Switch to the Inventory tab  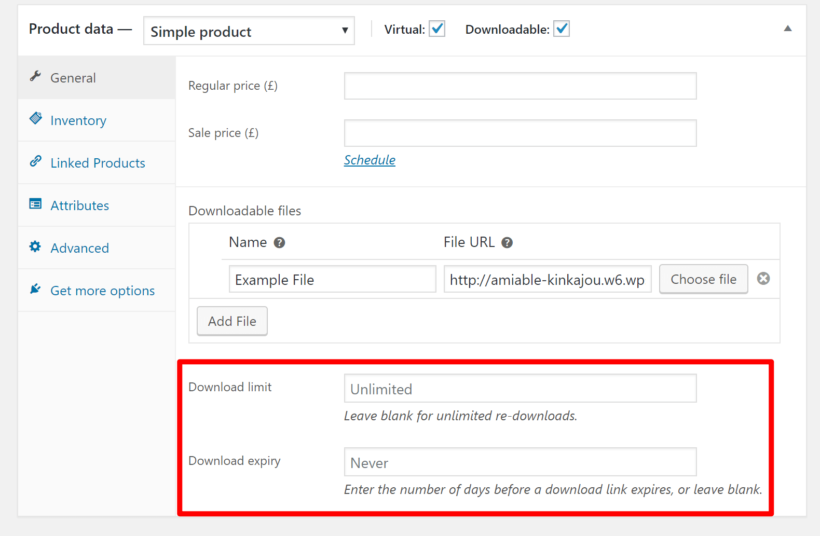point(97,120)
